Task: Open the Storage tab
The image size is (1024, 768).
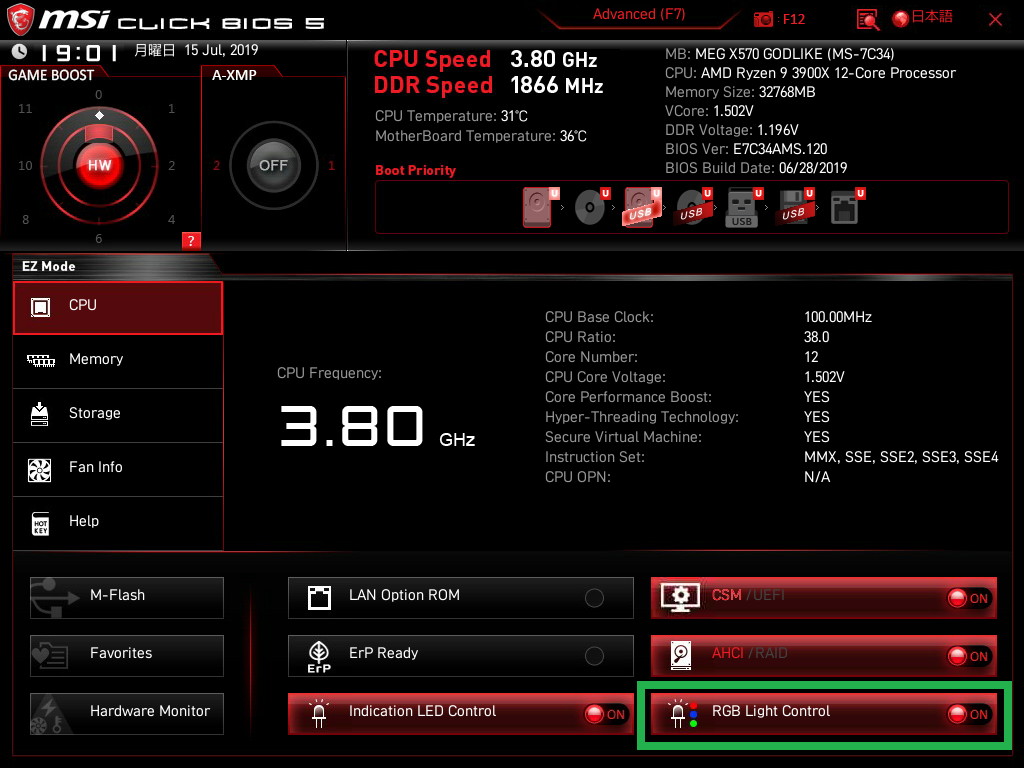Action: [118, 415]
